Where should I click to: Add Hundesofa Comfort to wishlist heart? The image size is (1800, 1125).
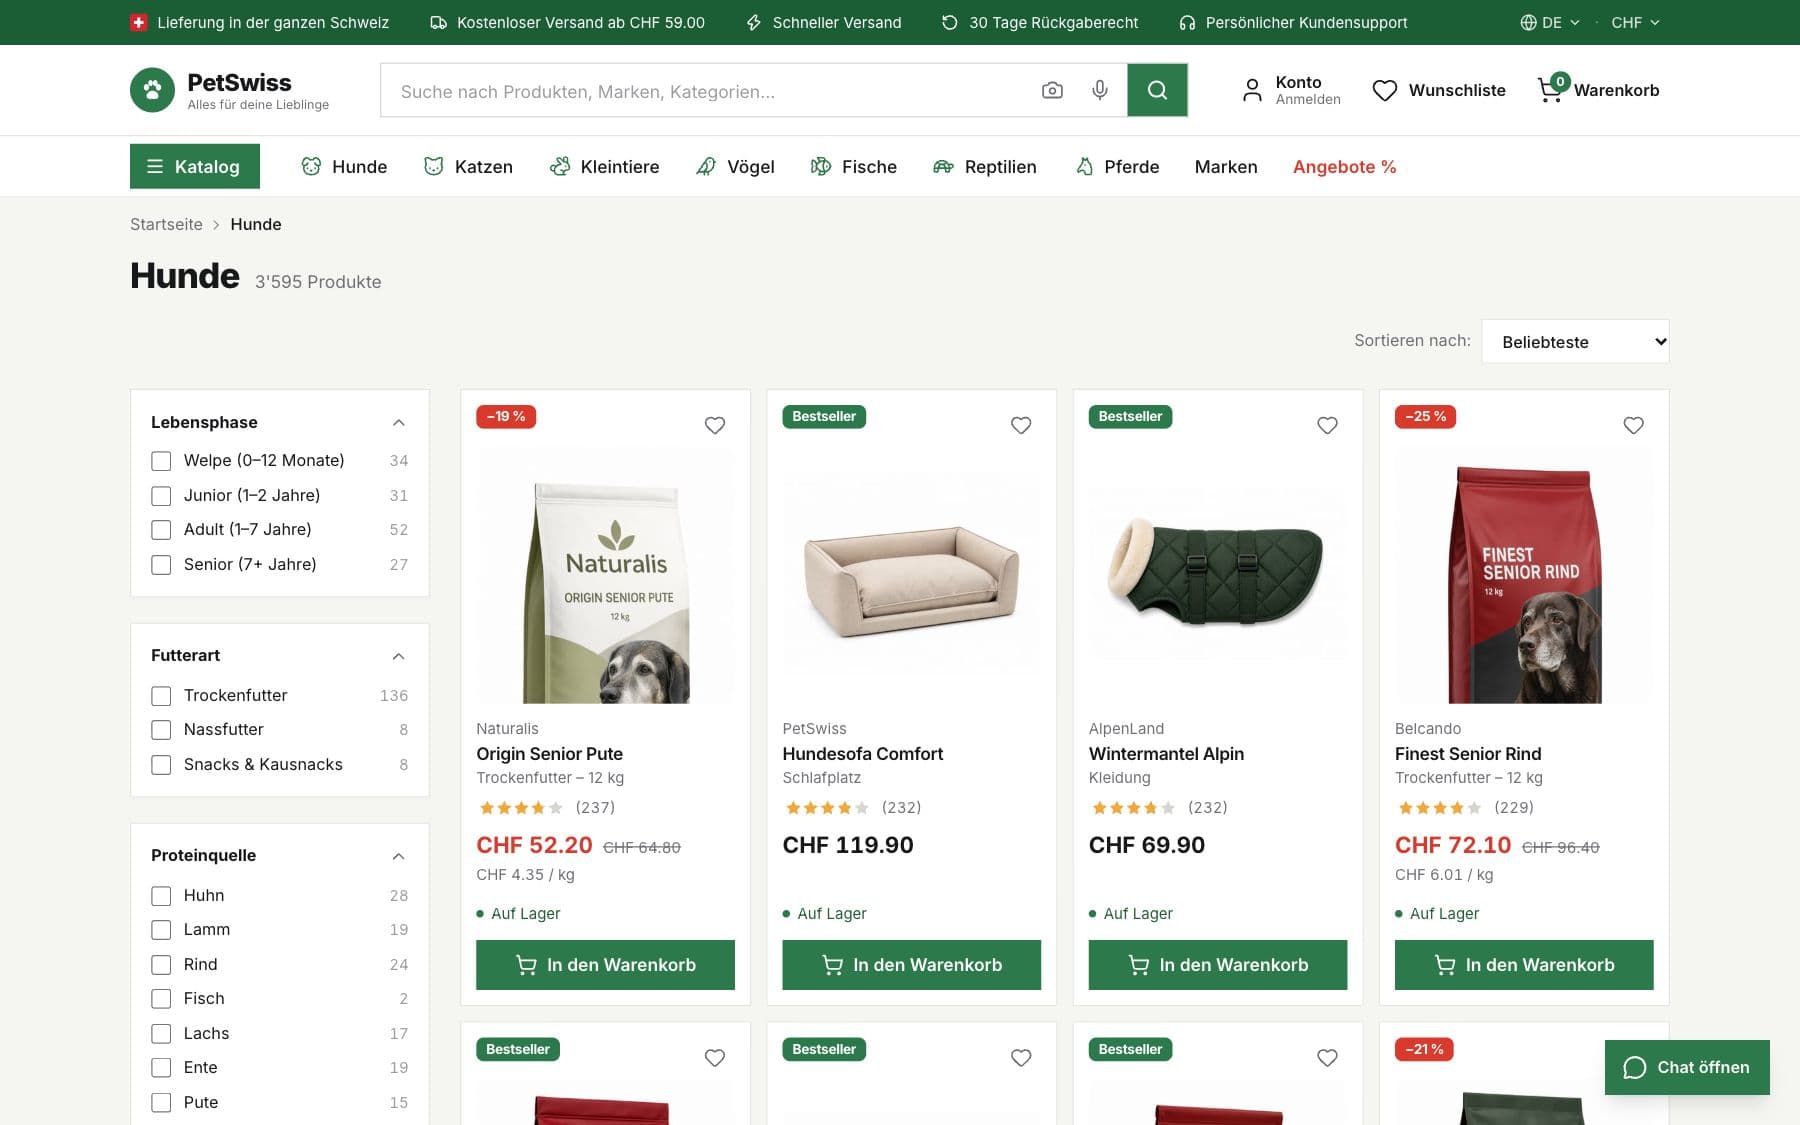point(1021,425)
